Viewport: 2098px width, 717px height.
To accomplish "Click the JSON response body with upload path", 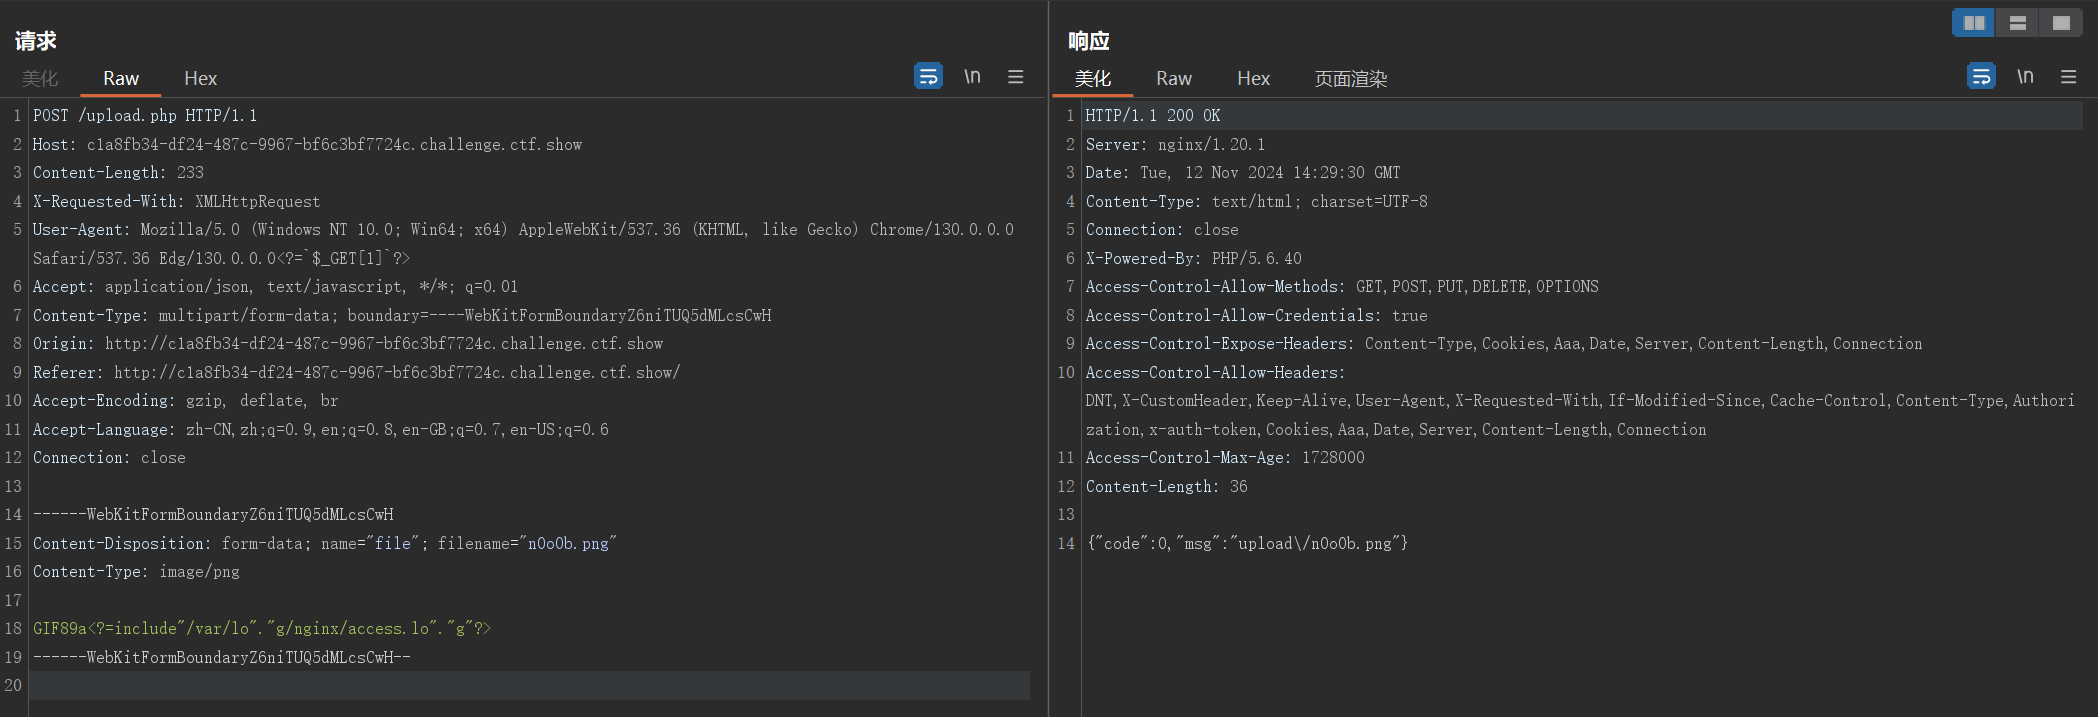I will point(1247,543).
